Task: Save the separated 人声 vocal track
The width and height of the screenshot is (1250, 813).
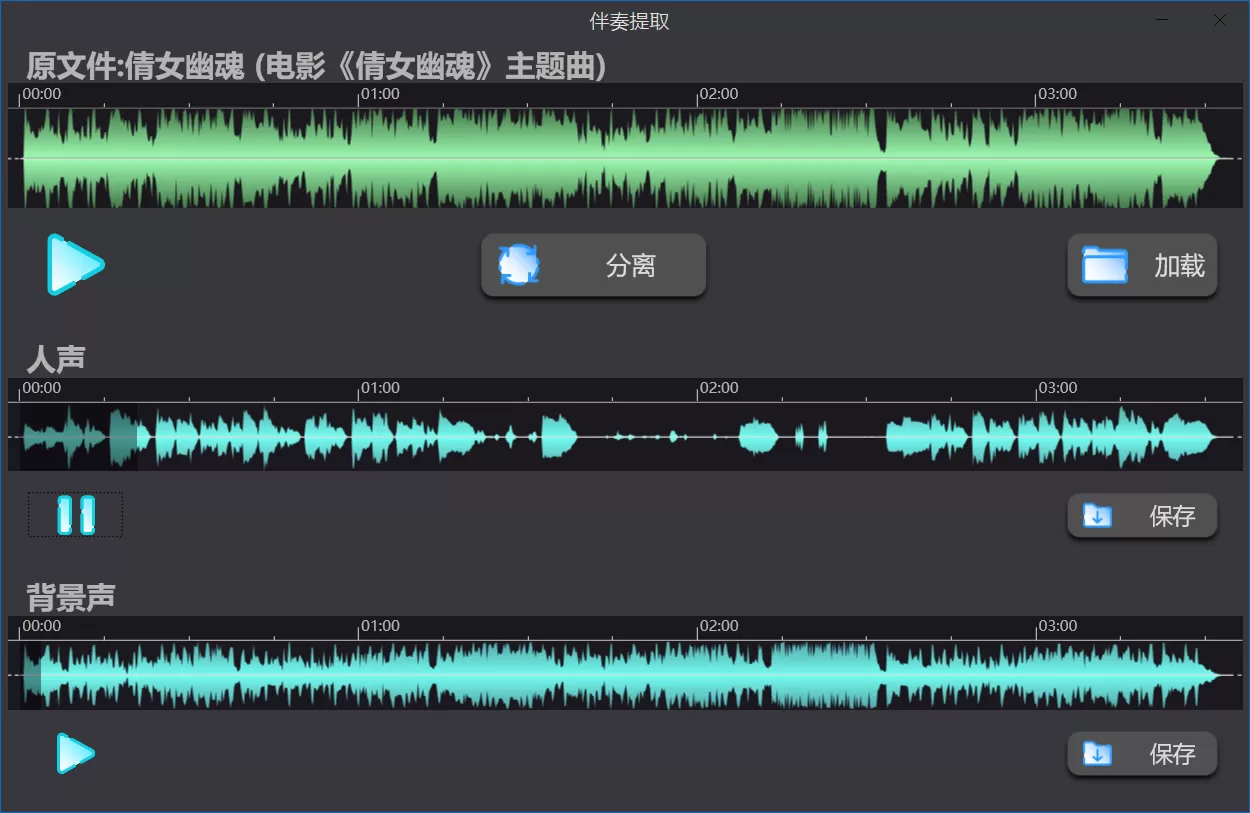Action: tap(1142, 516)
